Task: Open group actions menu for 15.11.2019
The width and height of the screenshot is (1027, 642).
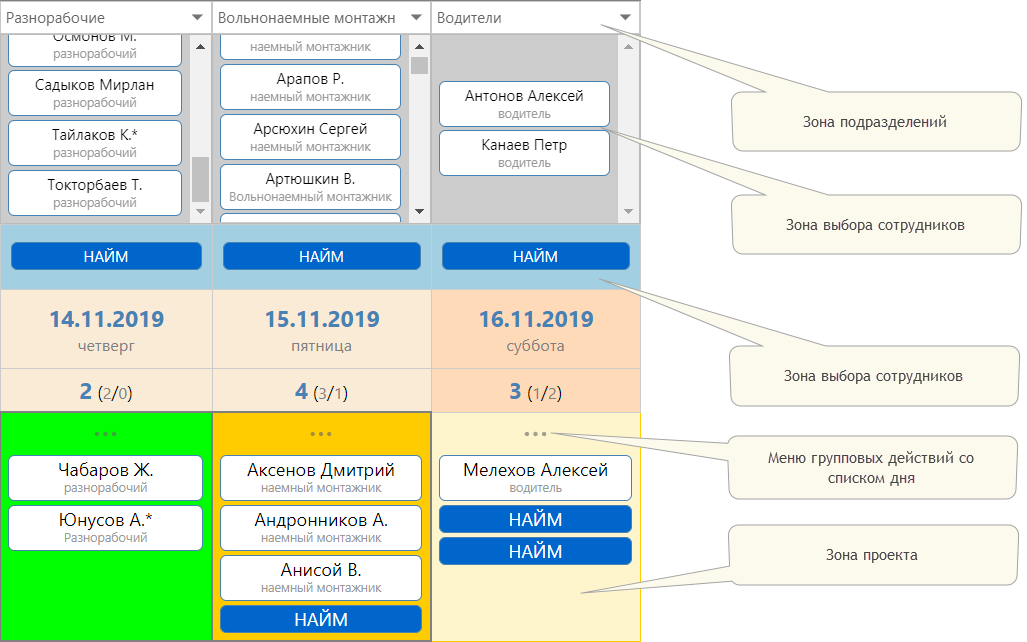Action: click(x=321, y=434)
